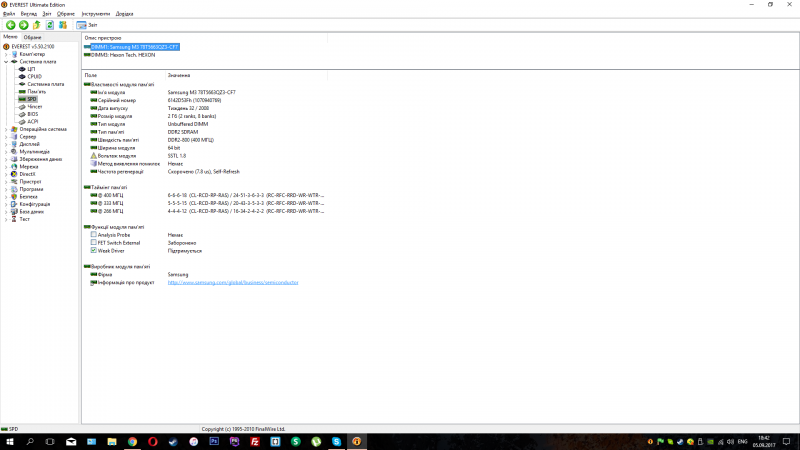Select the ACPI item in the tree
Image resolution: width=800 pixels, height=450 pixels.
coord(33,121)
